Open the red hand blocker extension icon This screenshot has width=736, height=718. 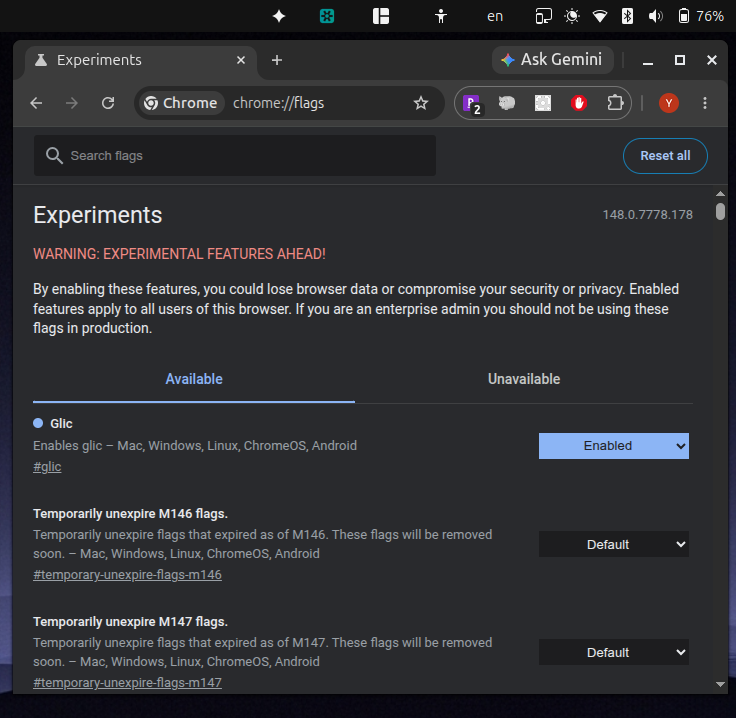point(579,103)
